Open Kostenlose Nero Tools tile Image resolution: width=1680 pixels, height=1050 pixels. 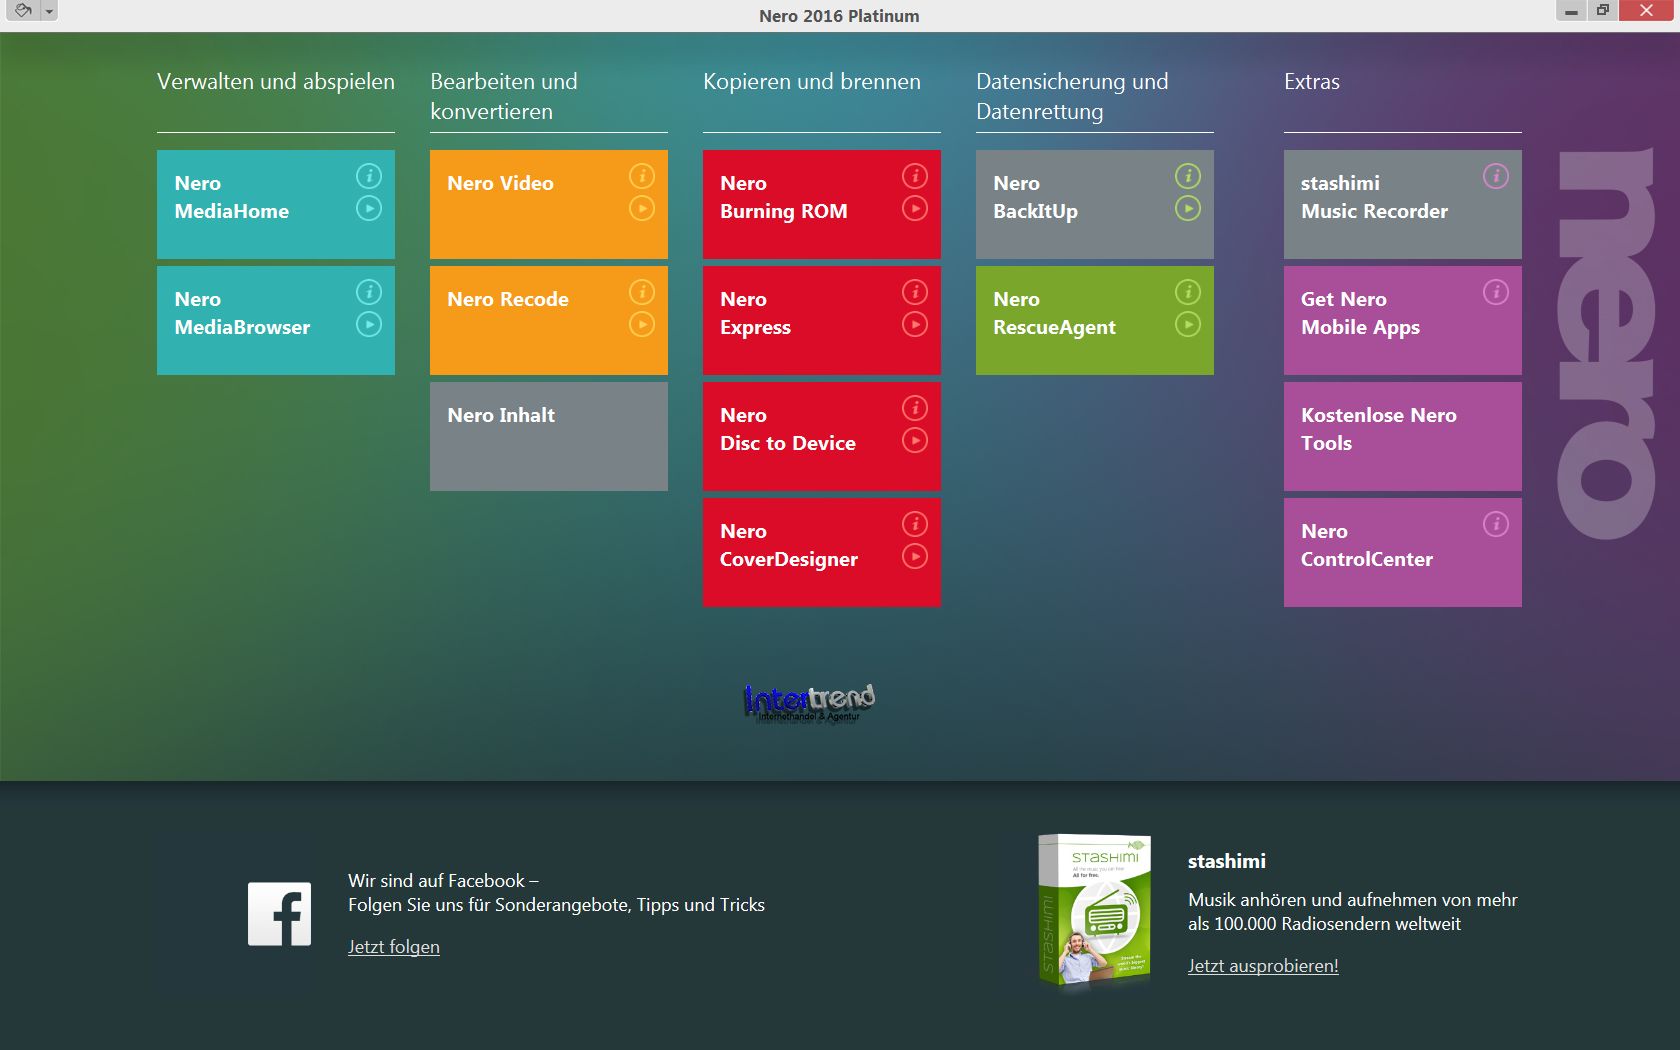coord(1403,436)
